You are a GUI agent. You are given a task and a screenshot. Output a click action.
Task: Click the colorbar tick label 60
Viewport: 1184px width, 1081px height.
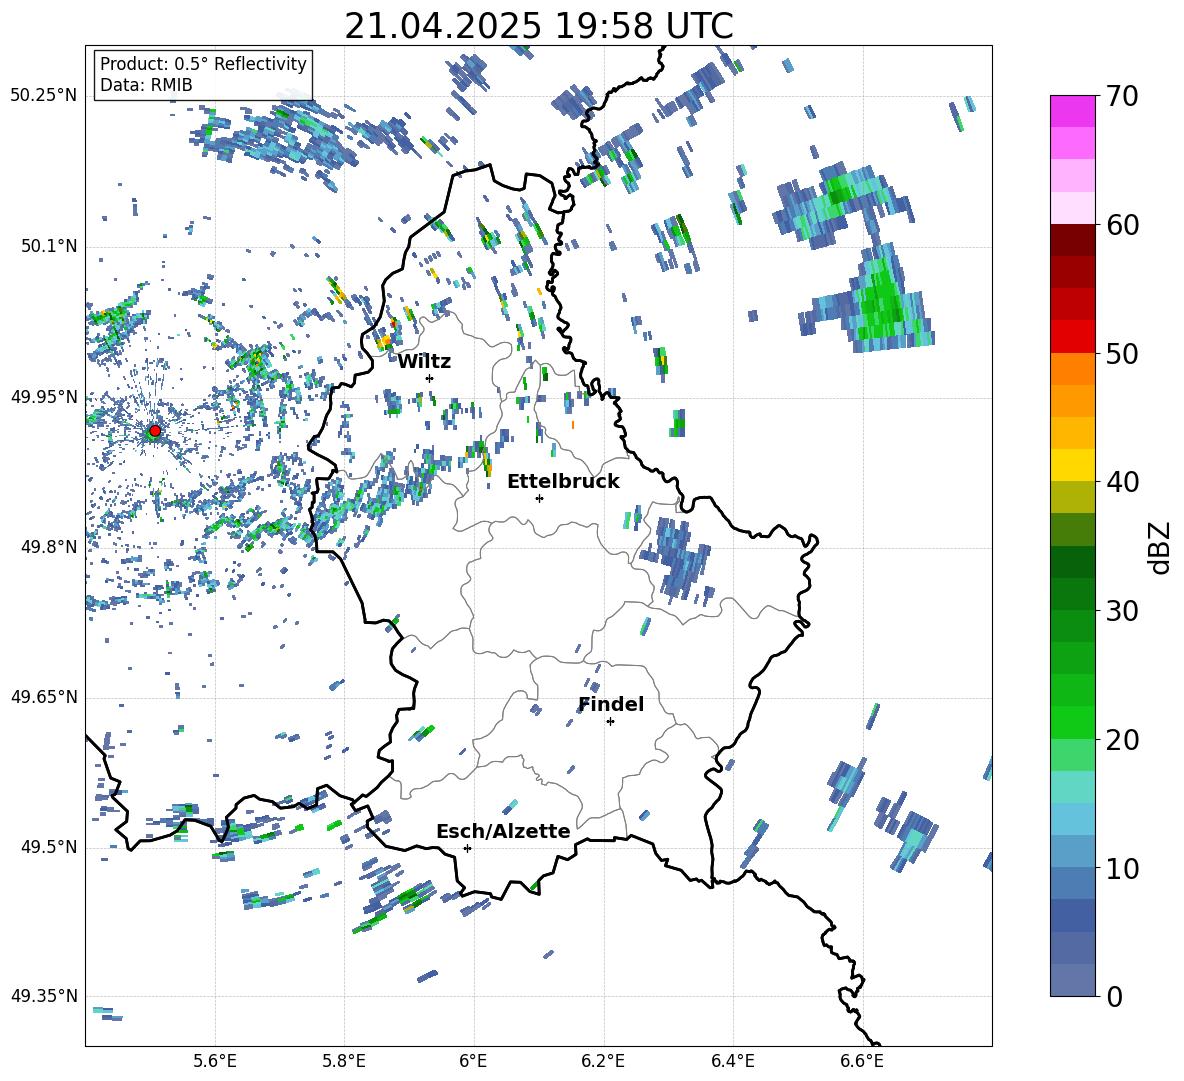pos(1121,225)
